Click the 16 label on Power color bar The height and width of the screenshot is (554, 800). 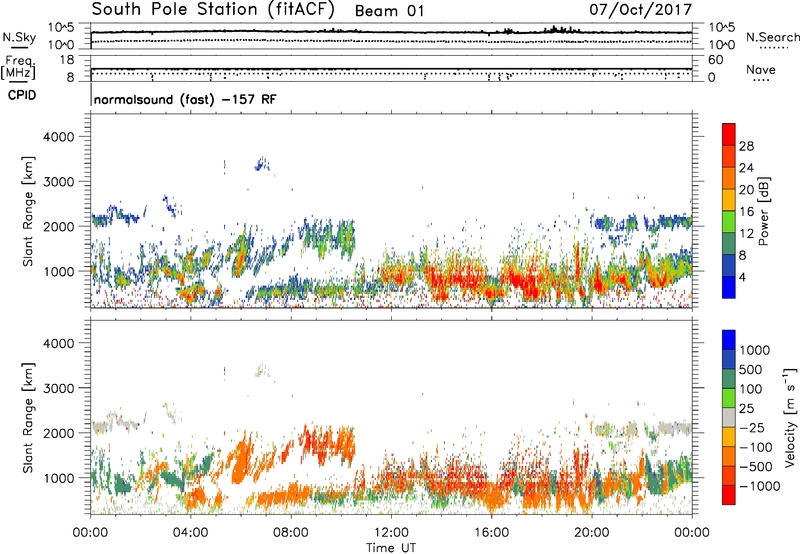746,211
